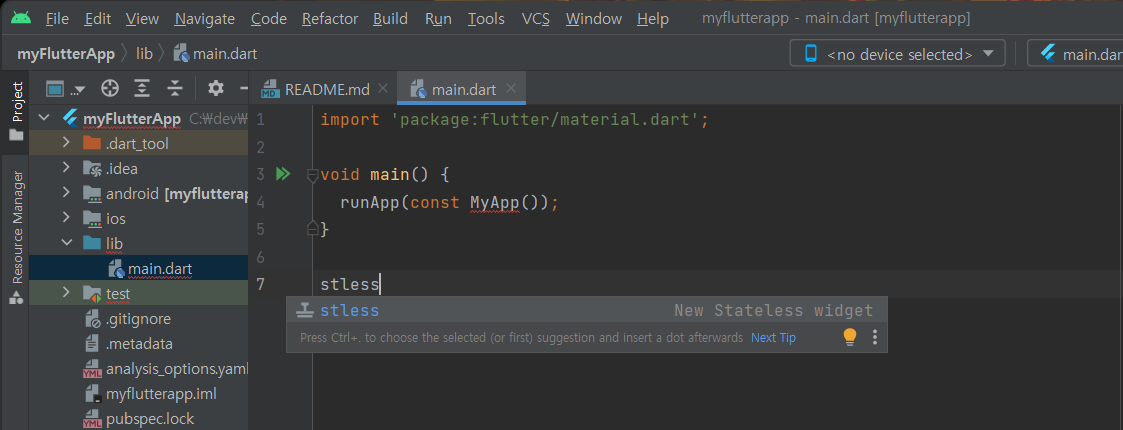
Task: Click lib breadcrumb in navigation bar
Action: coord(144,54)
